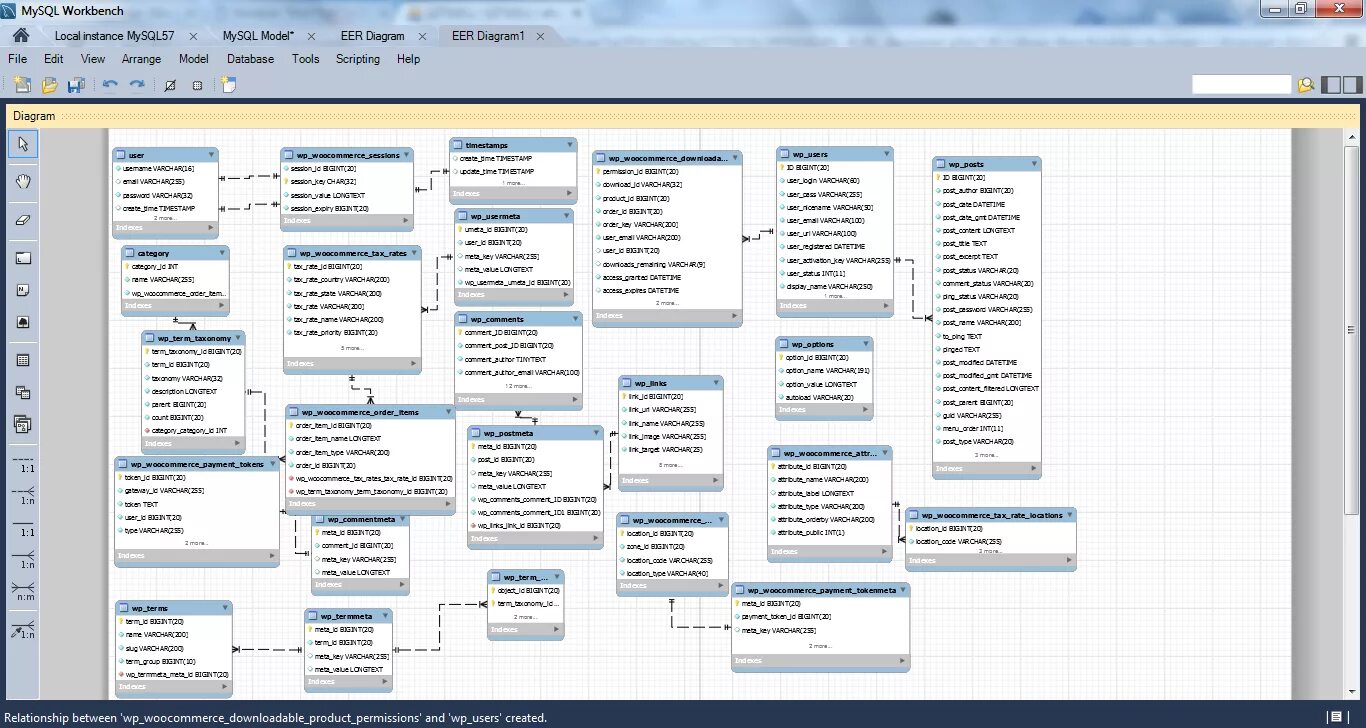1366x728 pixels.
Task: Redo the last undone action in toolbar
Action: click(136, 85)
